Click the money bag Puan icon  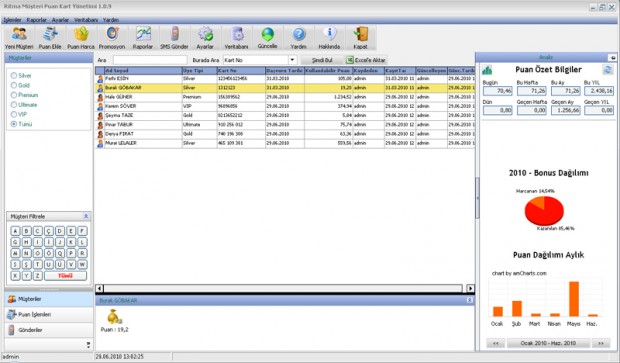pos(115,317)
